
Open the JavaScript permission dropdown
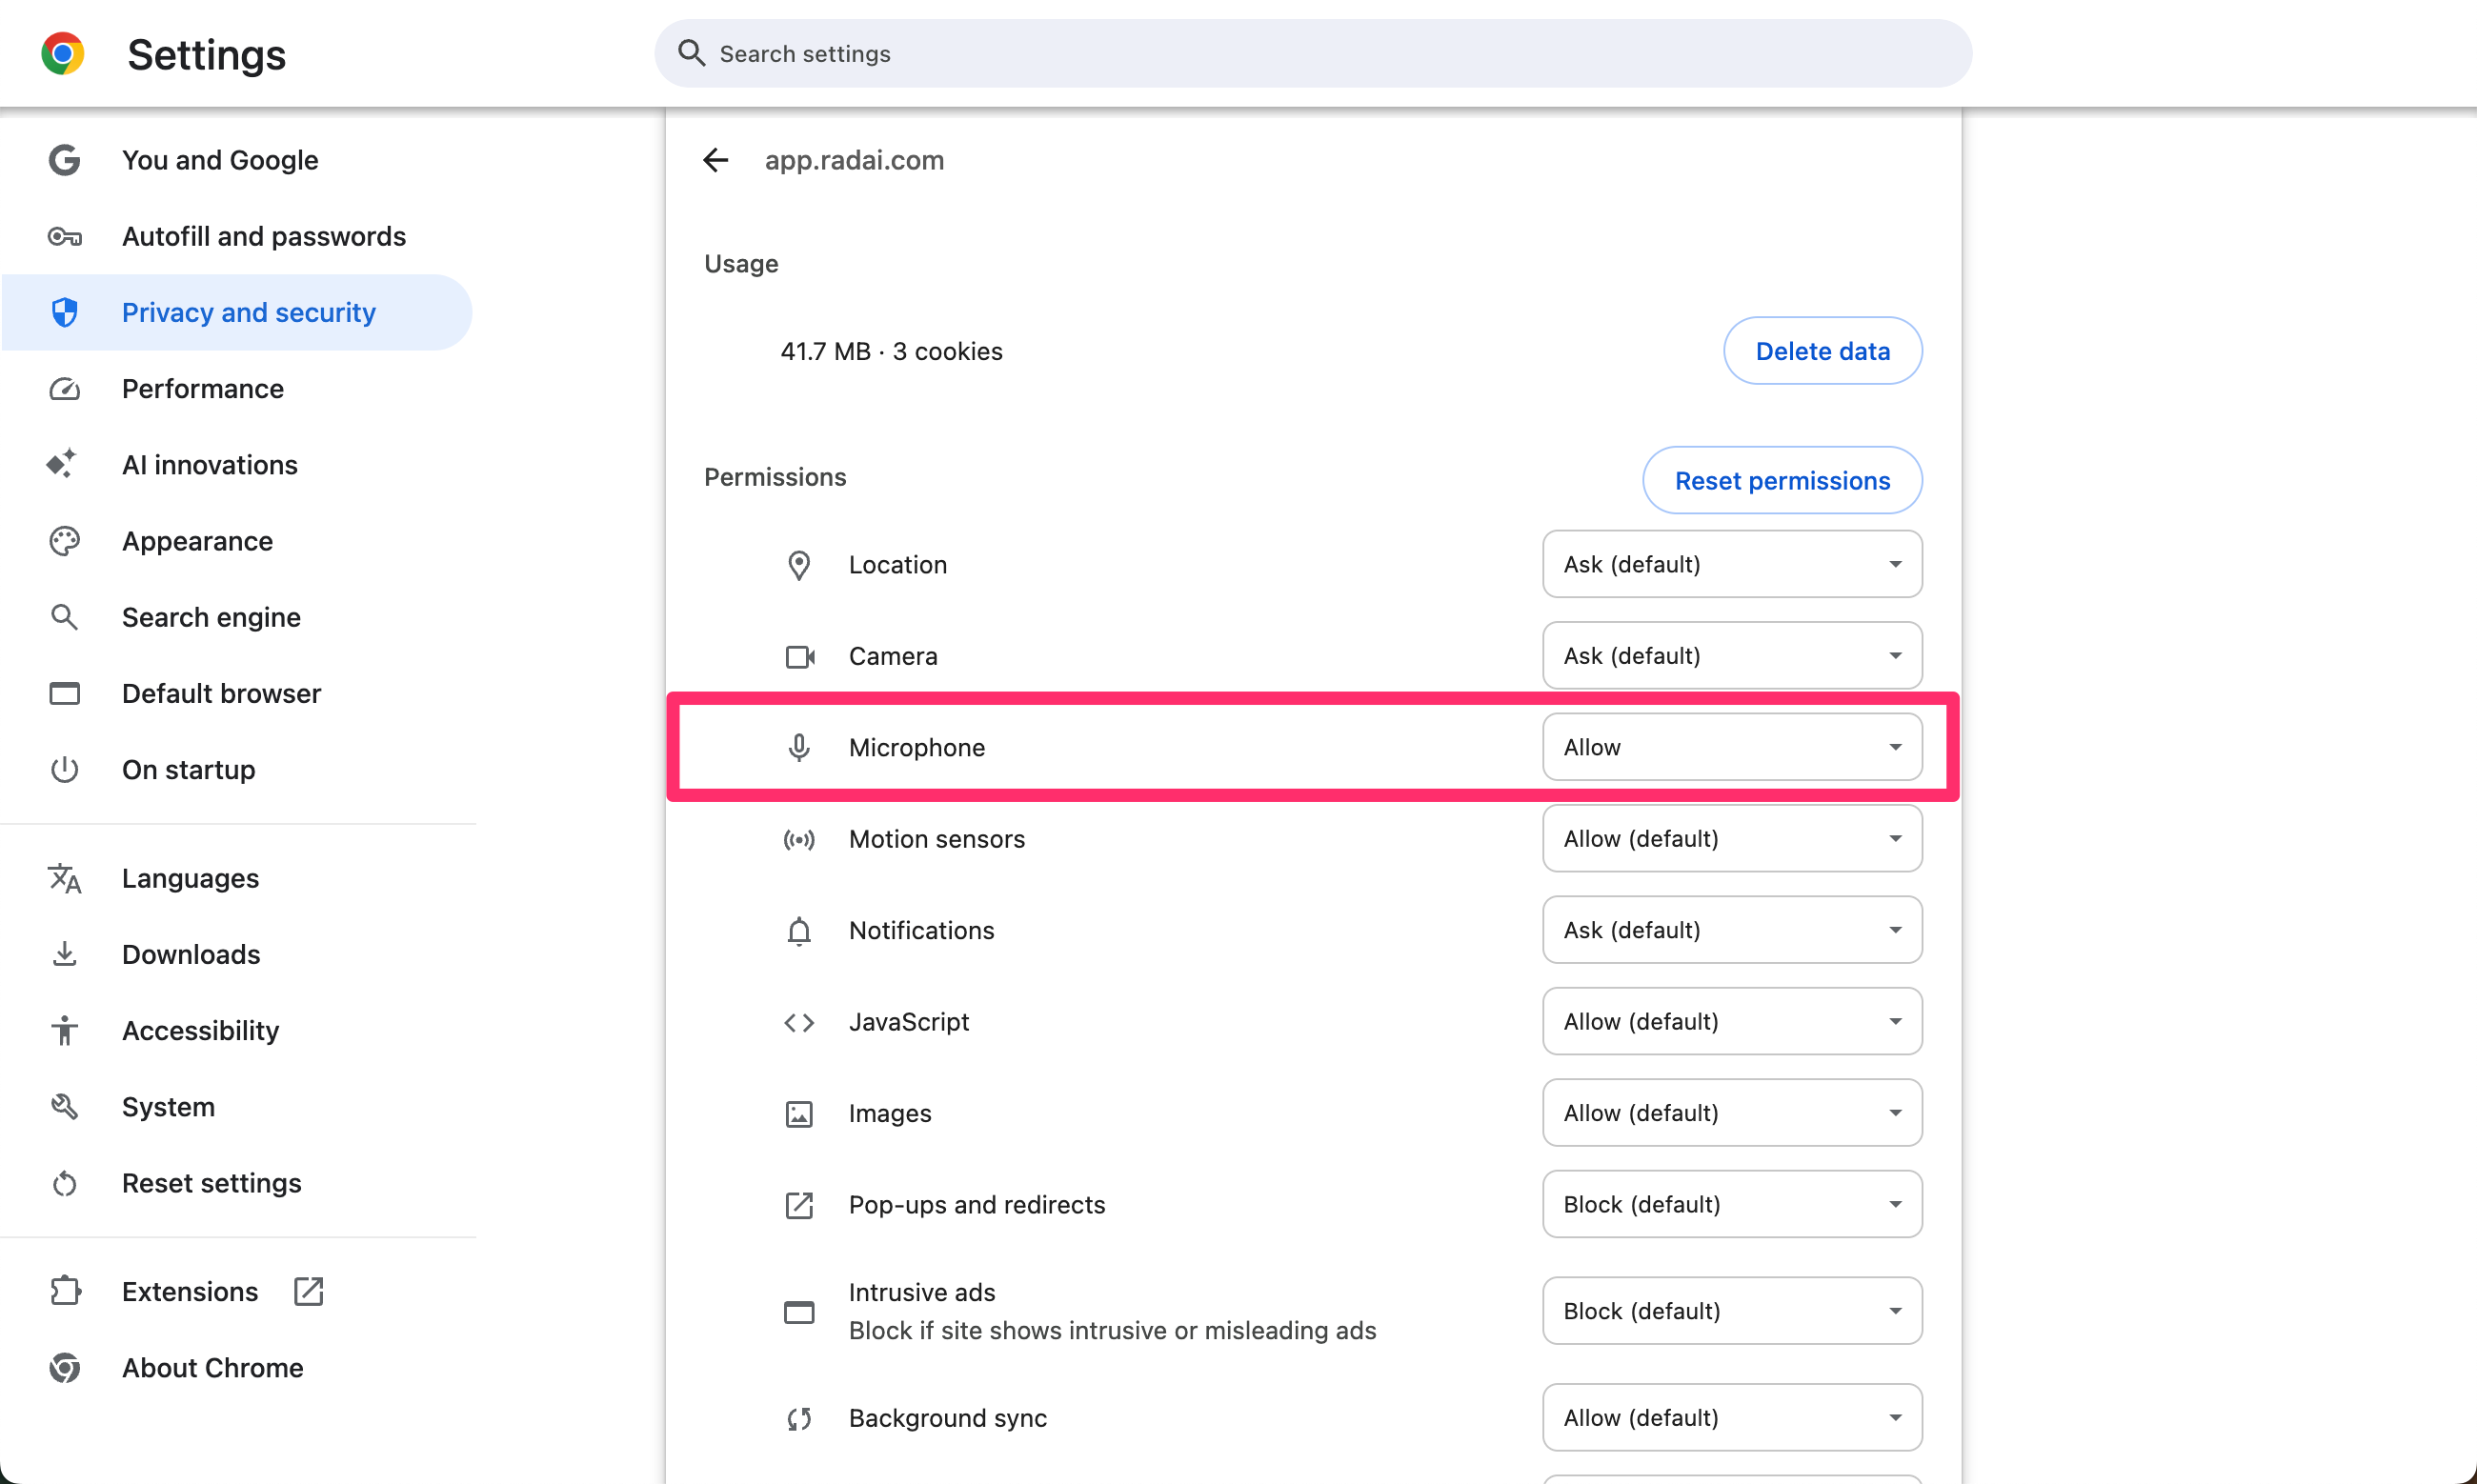click(x=1732, y=1022)
